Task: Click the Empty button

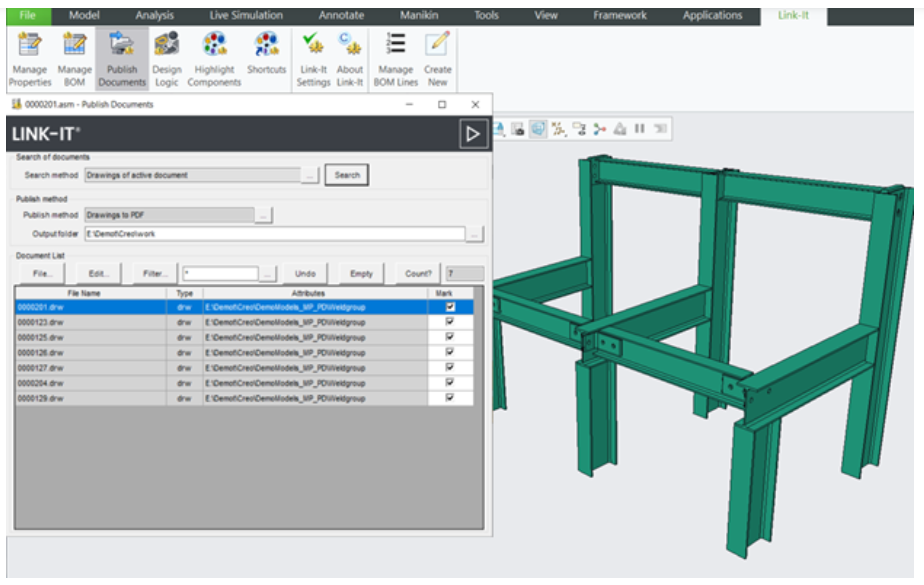Action: click(x=361, y=274)
